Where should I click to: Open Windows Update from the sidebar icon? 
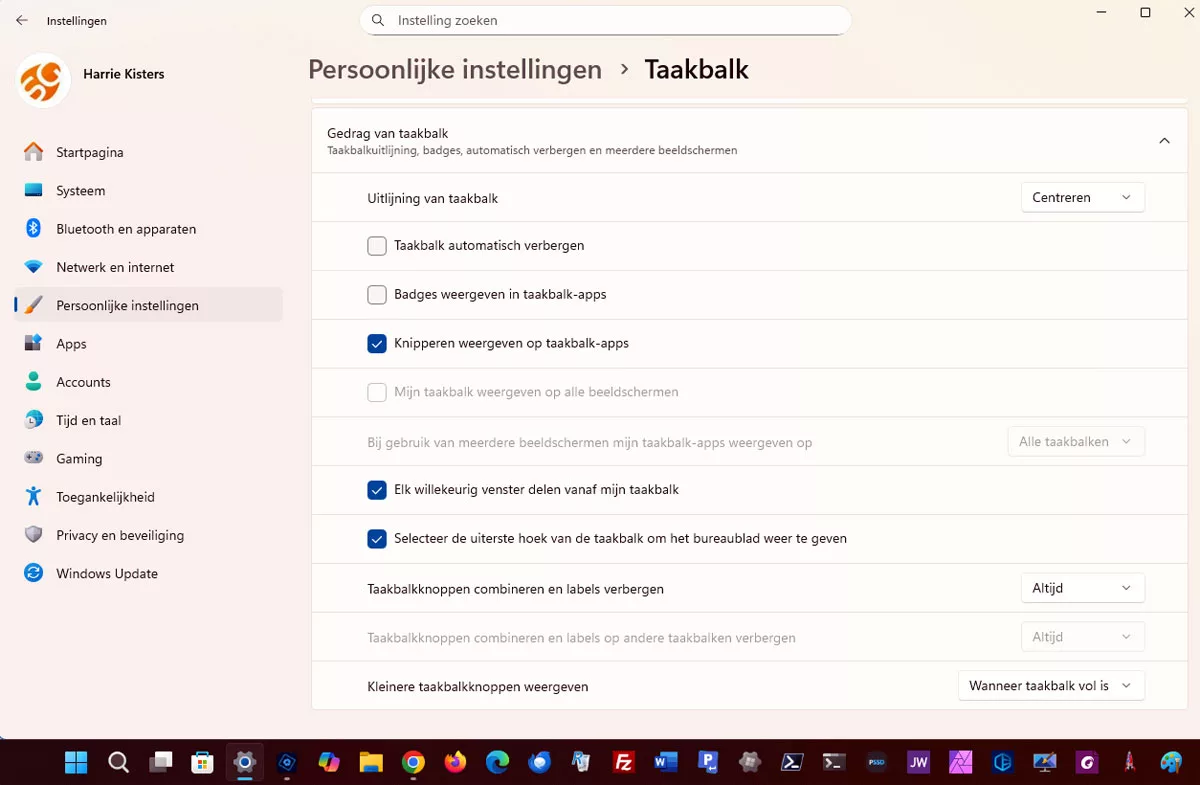click(34, 573)
